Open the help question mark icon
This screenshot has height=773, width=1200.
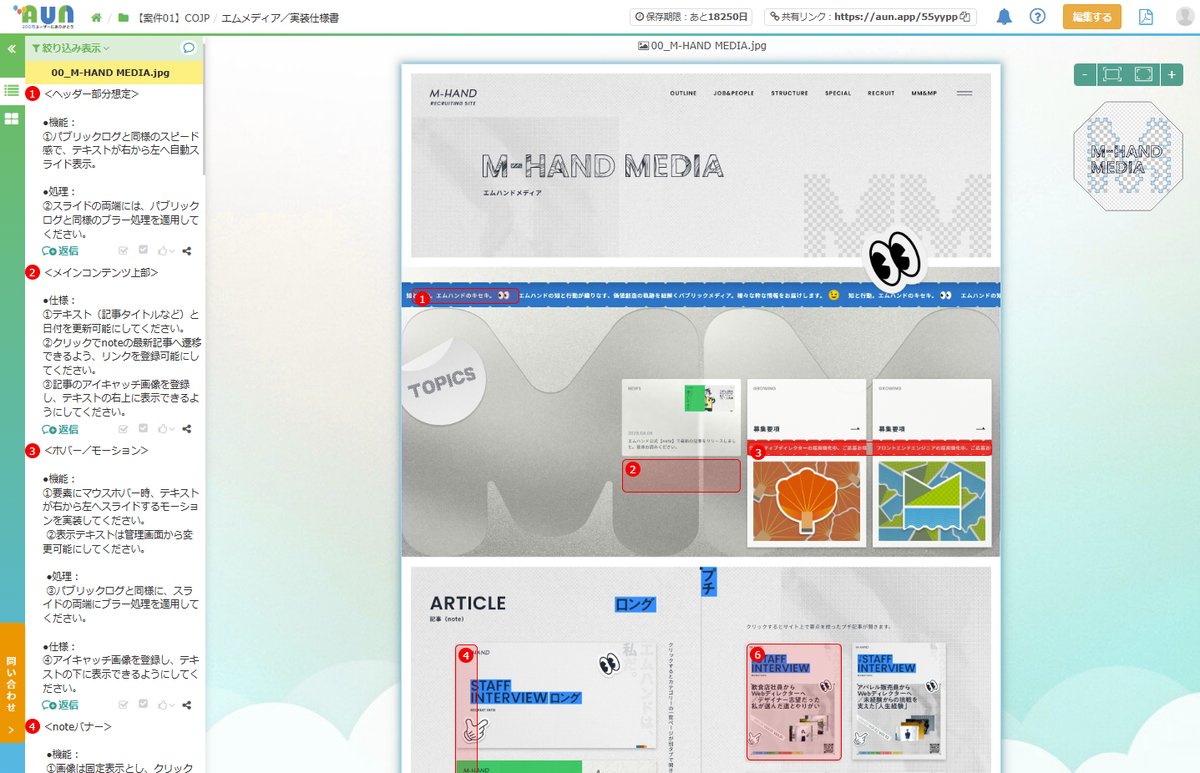tap(1037, 17)
